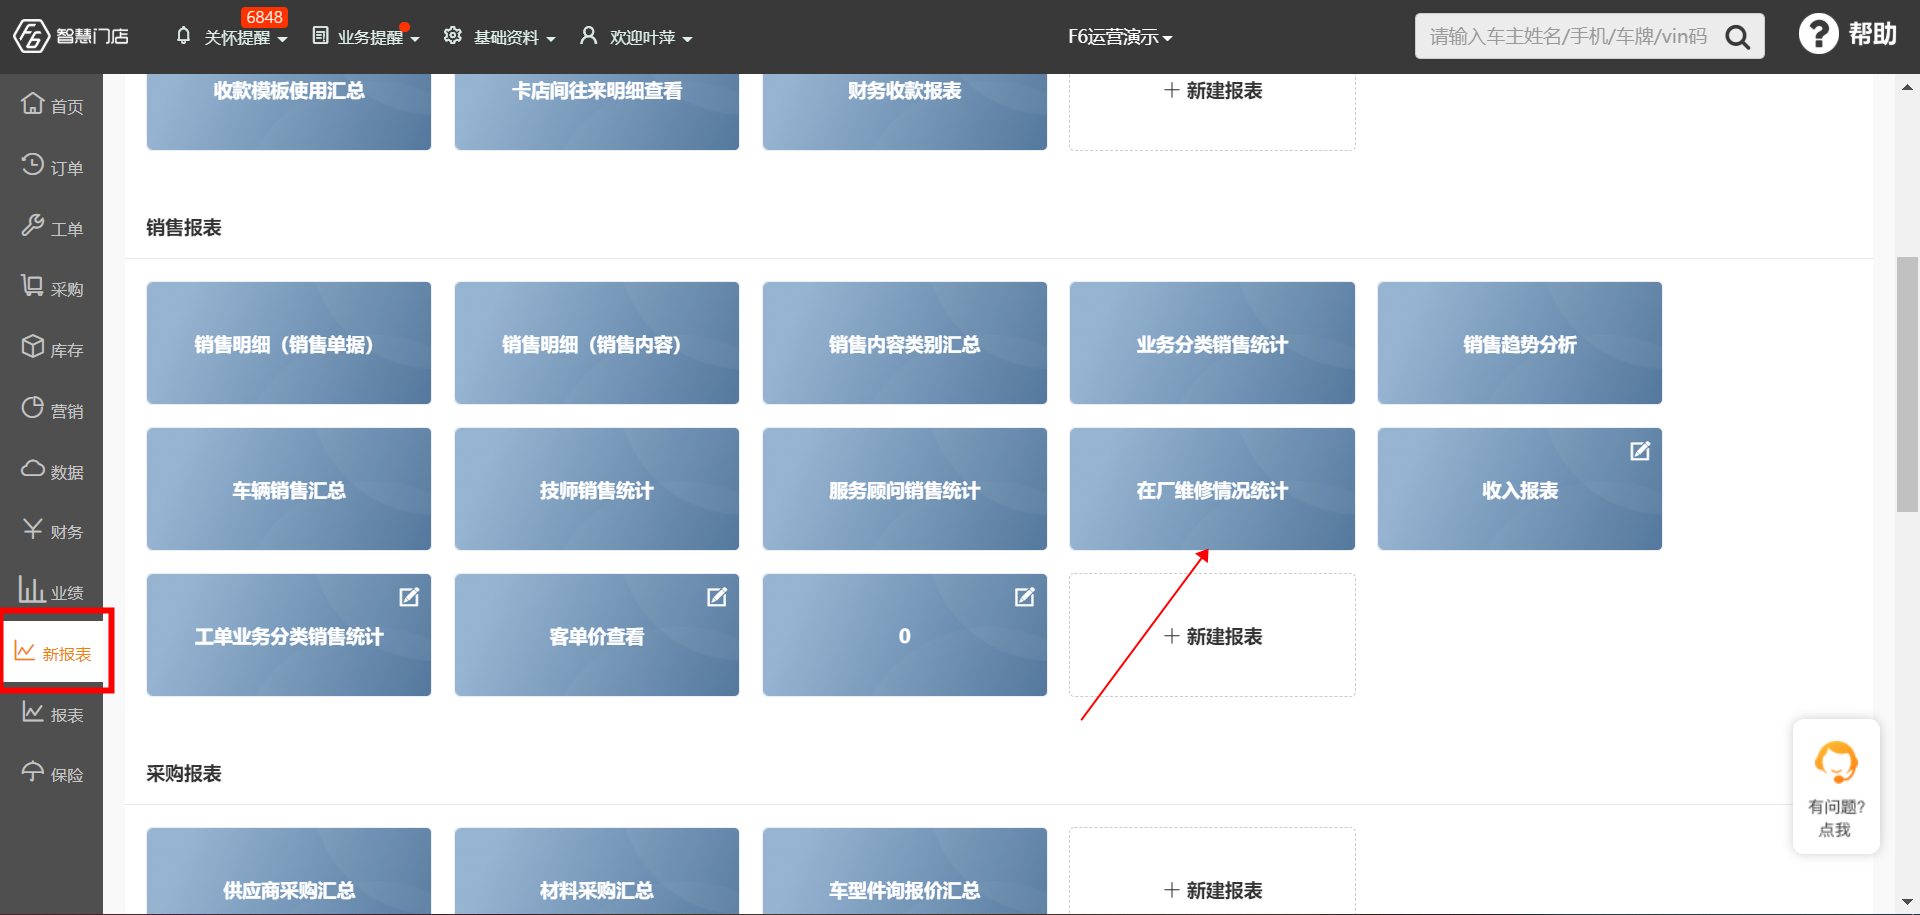Open 销售趋势分析 report
Image resolution: width=1920 pixels, height=915 pixels.
1520,343
